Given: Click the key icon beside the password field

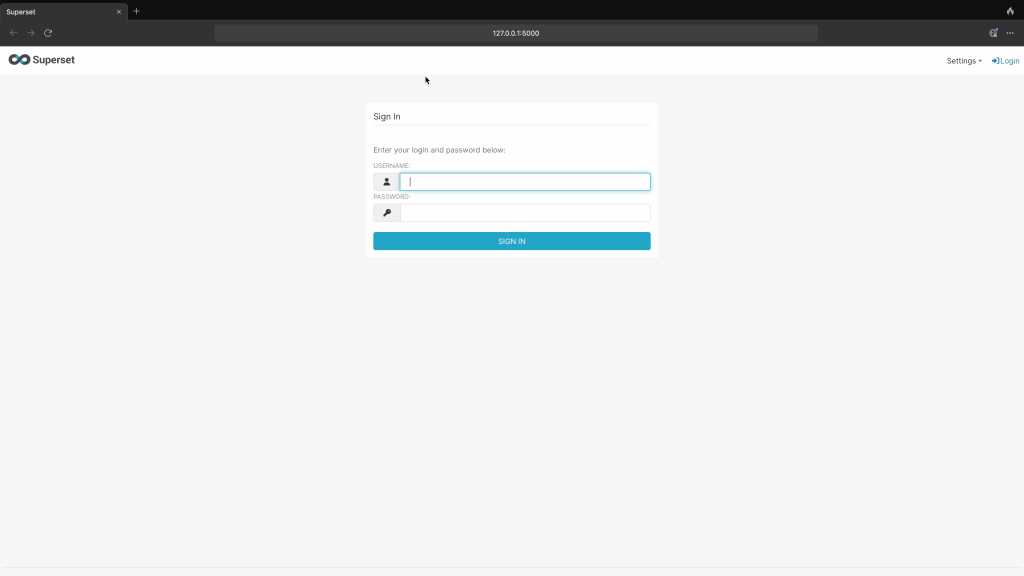Looking at the screenshot, I should click(x=387, y=213).
